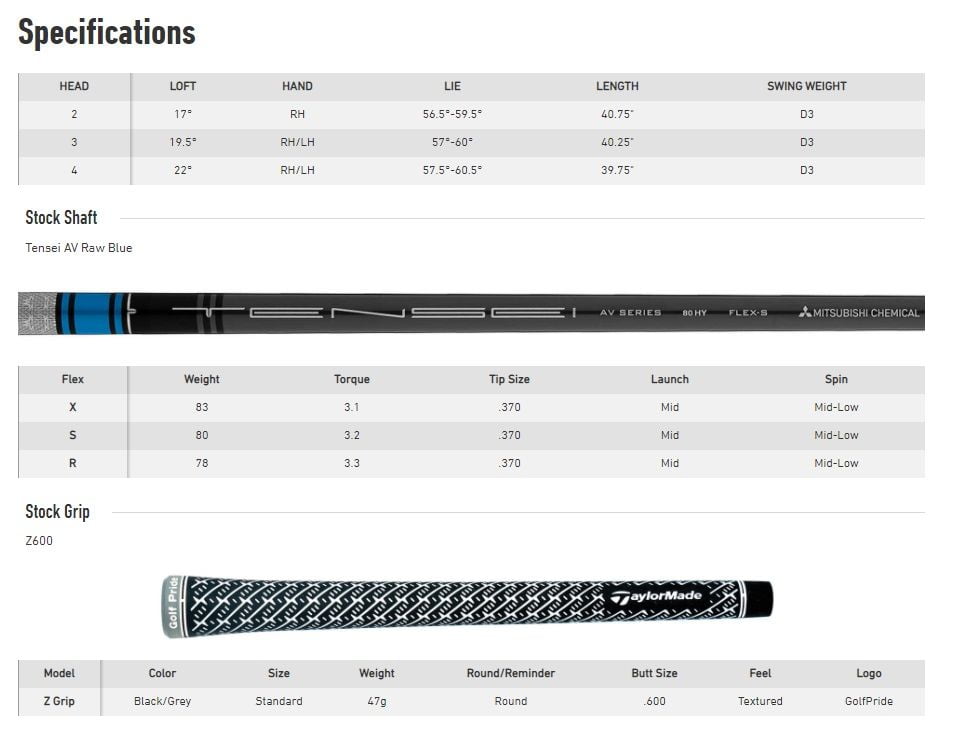Click the HEAD column header
Screen dimensions: 960x738
coord(74,86)
